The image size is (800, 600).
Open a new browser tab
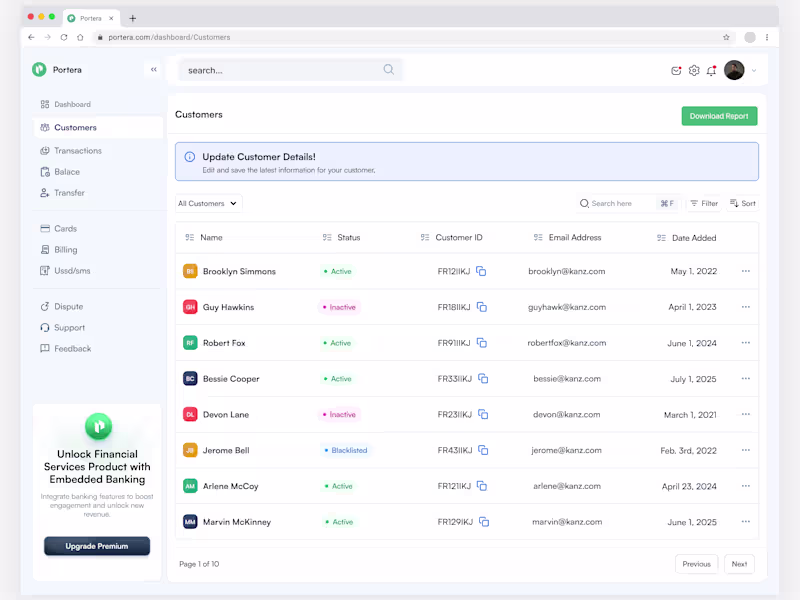pyautogui.click(x=133, y=18)
